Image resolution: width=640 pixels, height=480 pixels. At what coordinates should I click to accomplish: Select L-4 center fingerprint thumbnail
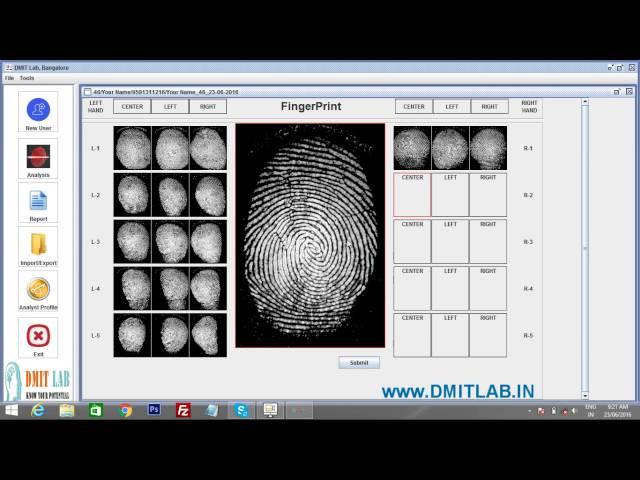[132, 289]
